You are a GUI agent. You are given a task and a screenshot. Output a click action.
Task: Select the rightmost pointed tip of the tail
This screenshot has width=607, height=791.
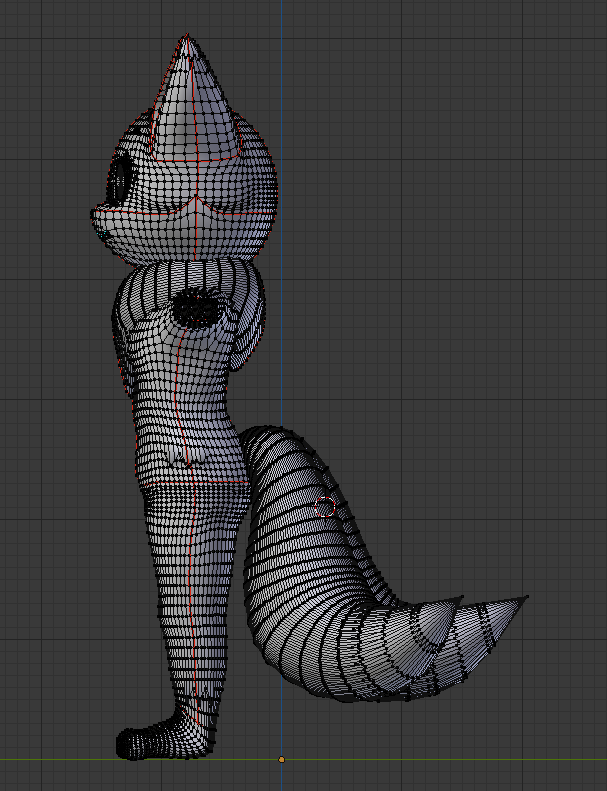point(526,597)
